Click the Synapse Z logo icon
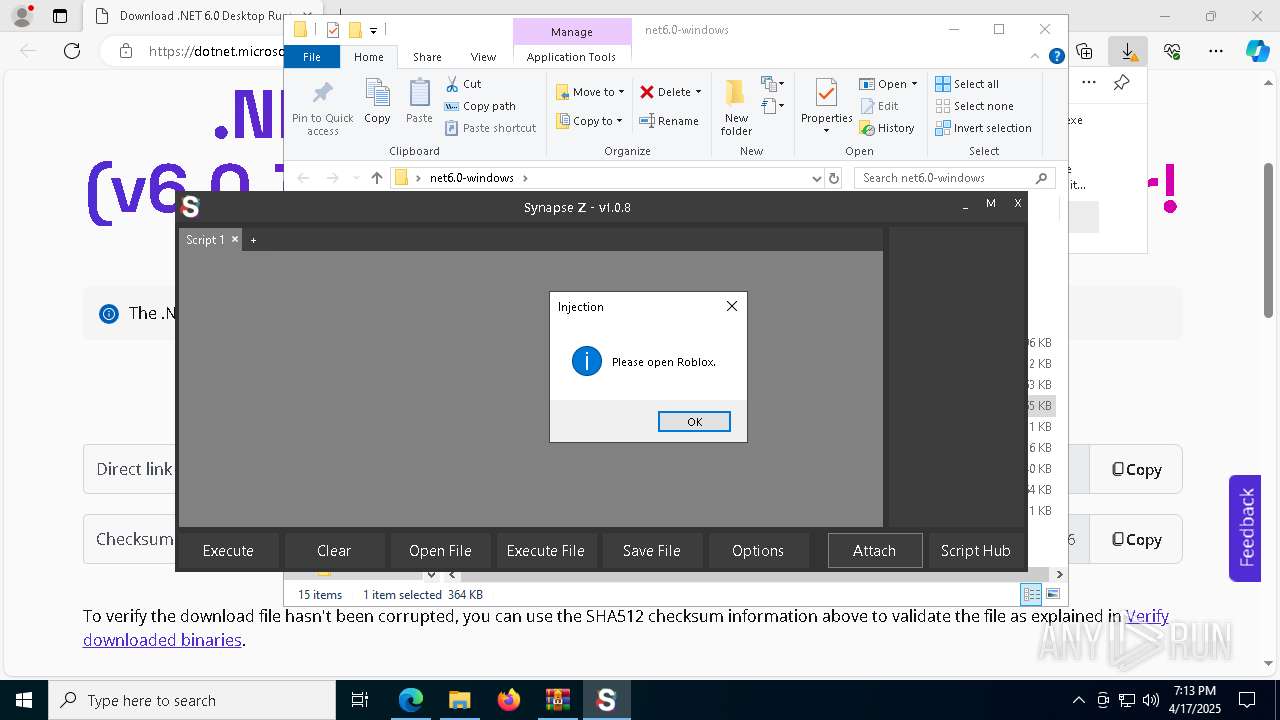Screen dimensions: 1280x720 click(x=191, y=207)
